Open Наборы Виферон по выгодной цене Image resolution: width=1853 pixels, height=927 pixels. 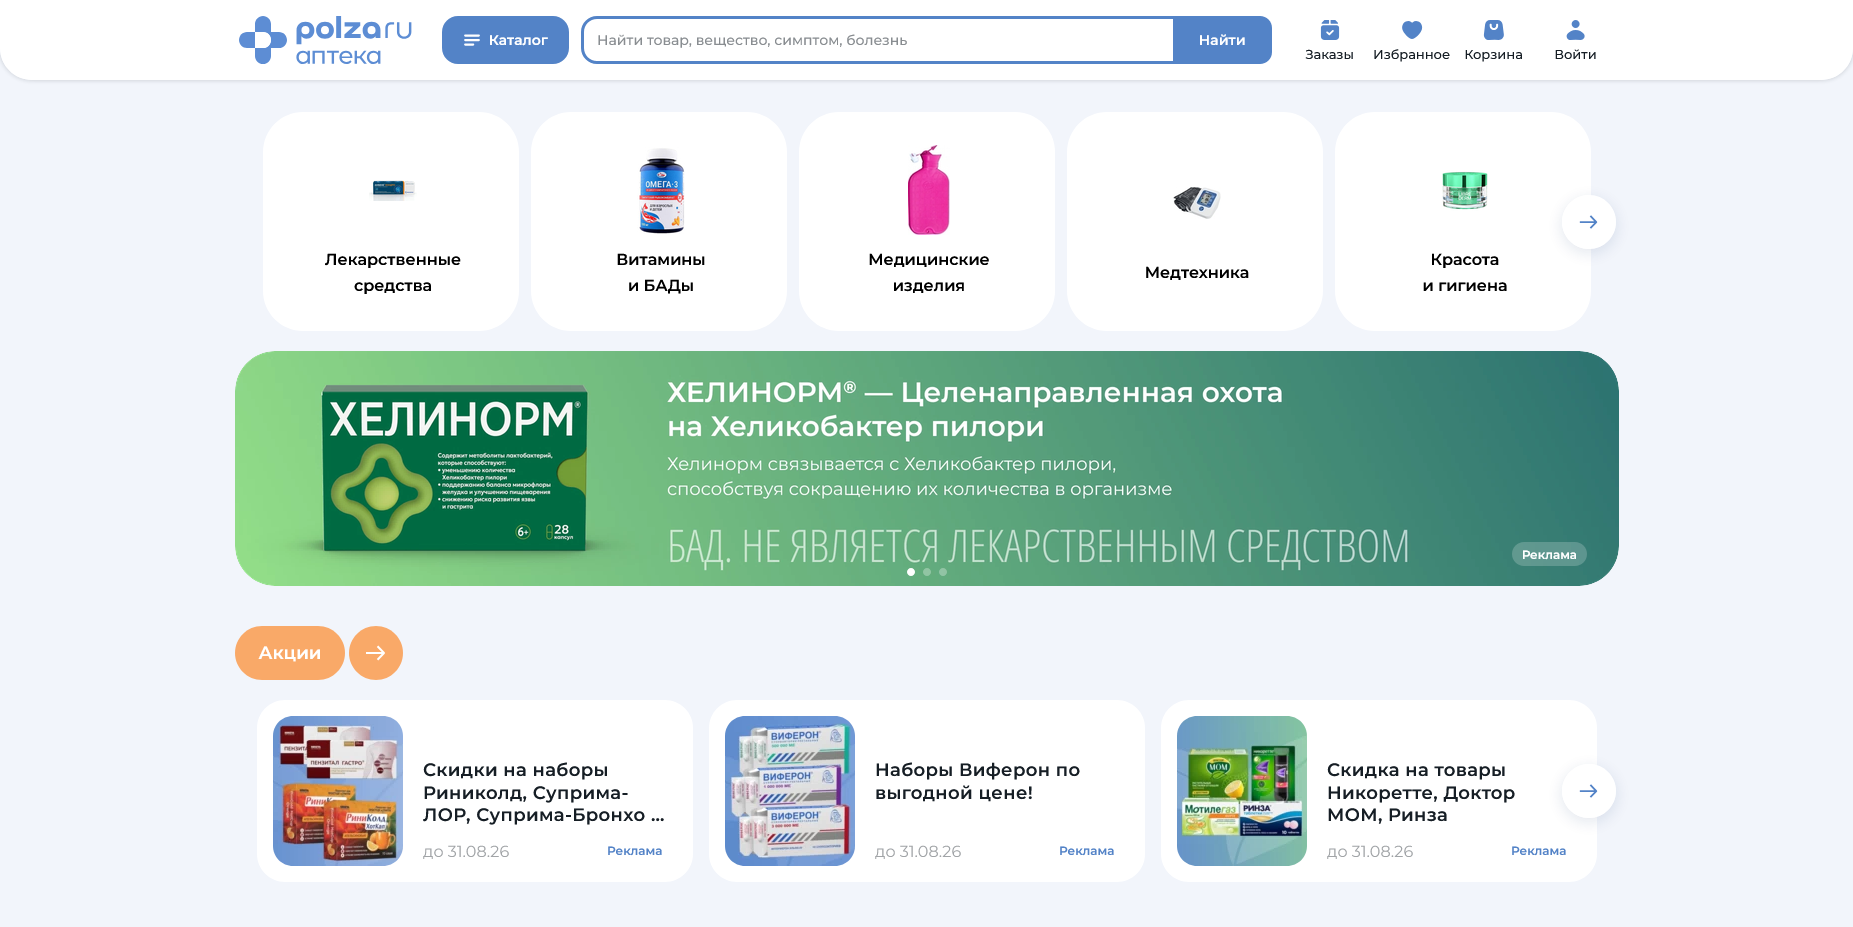[977, 781]
